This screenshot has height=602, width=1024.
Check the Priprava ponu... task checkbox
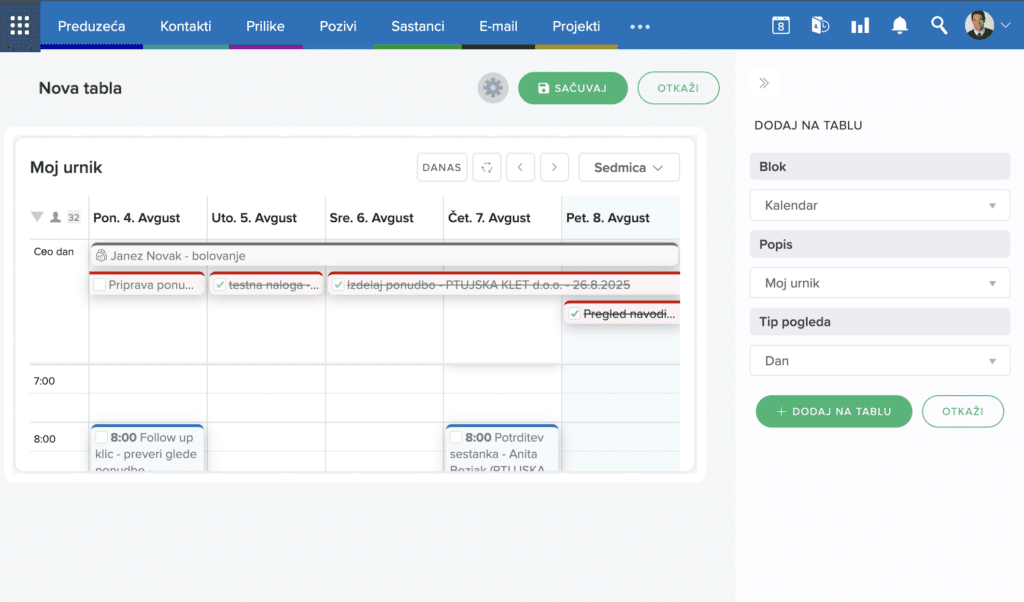point(100,285)
